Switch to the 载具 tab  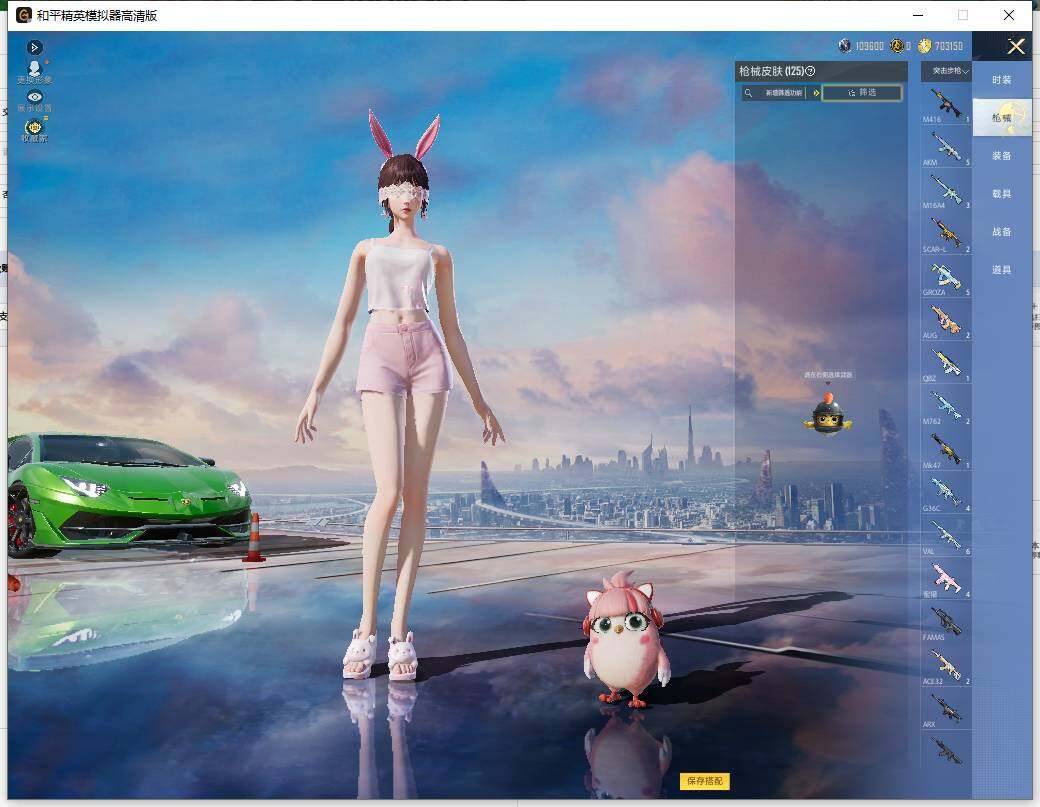[1002, 194]
